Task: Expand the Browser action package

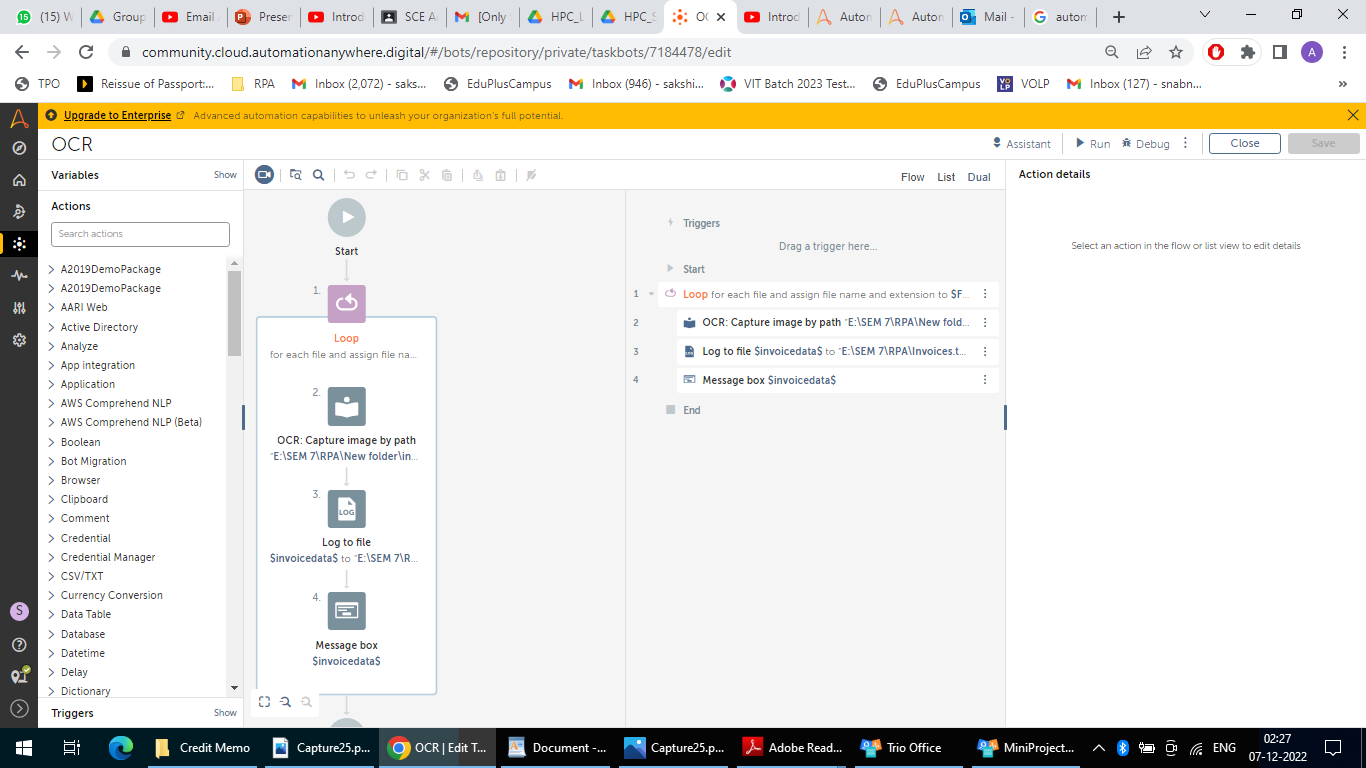Action: tap(52, 480)
